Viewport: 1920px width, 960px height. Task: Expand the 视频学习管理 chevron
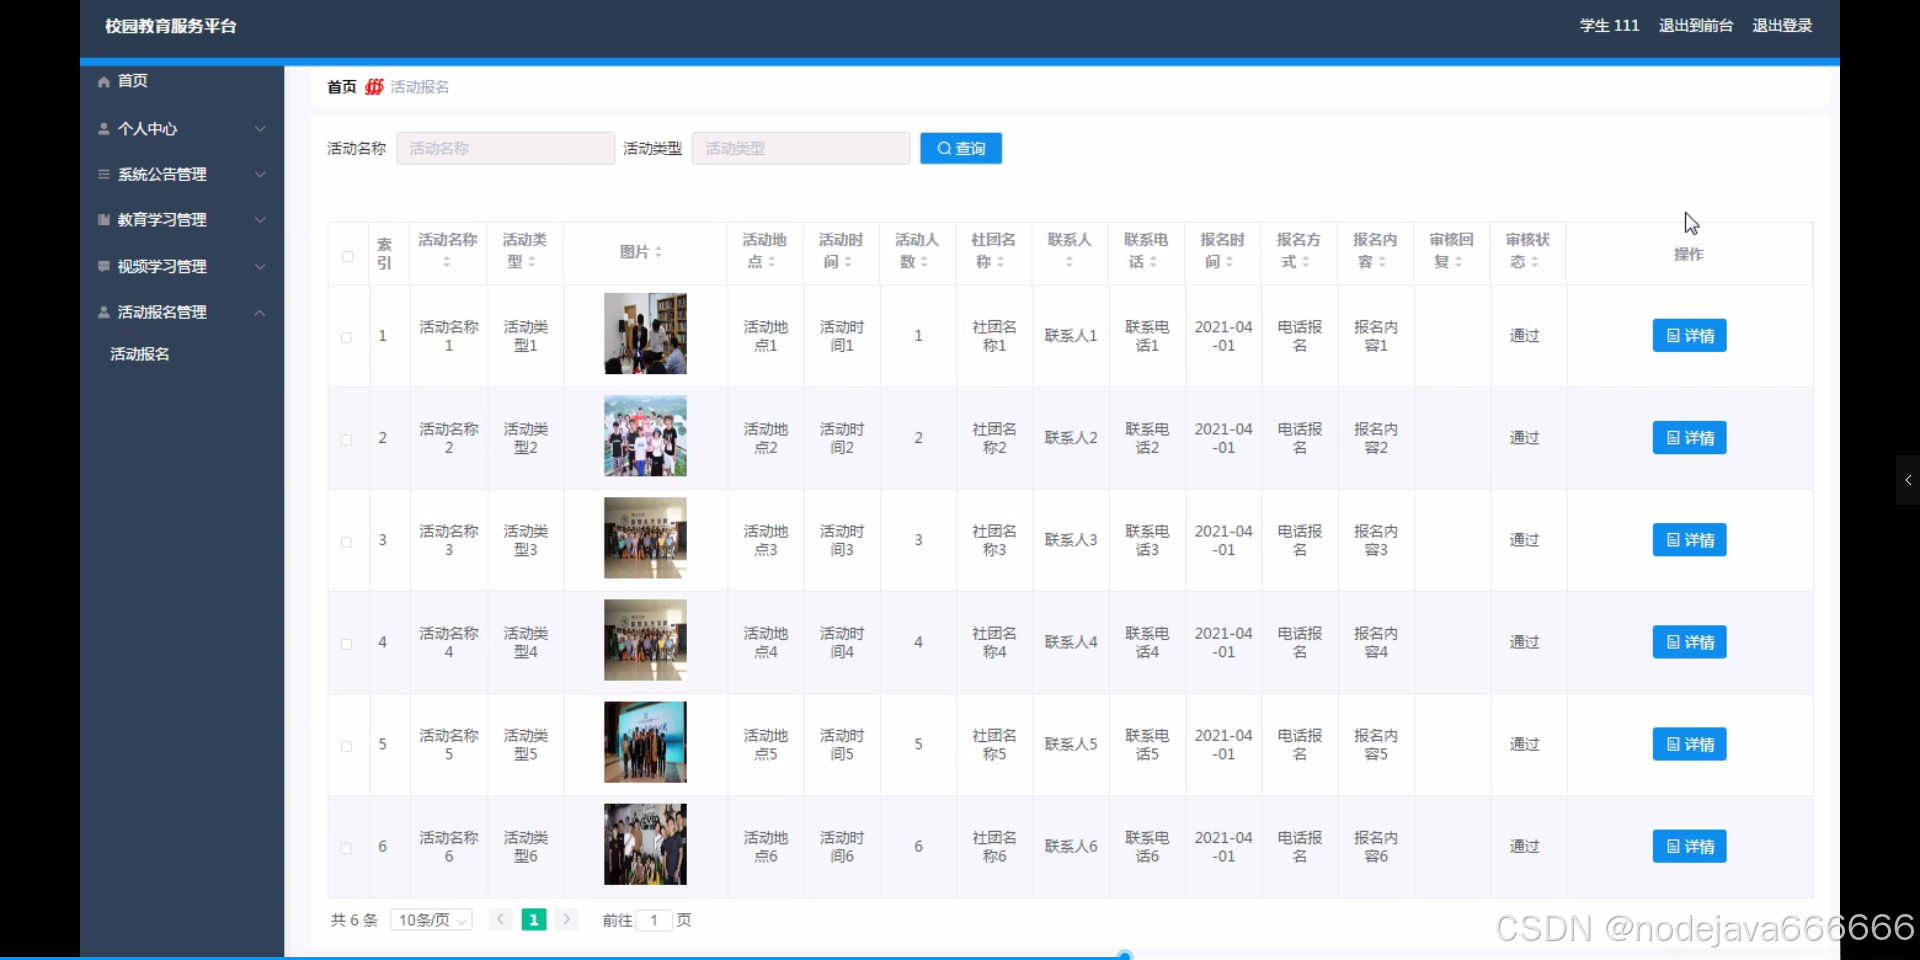(x=260, y=266)
